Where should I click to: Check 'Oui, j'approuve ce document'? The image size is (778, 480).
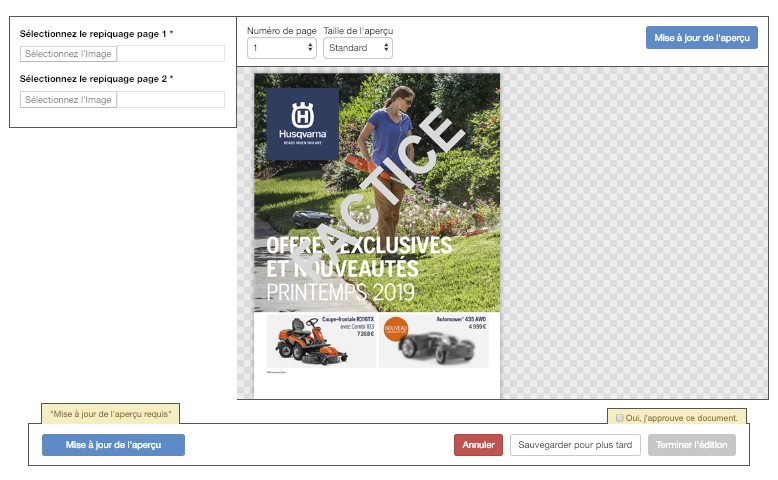point(619,418)
